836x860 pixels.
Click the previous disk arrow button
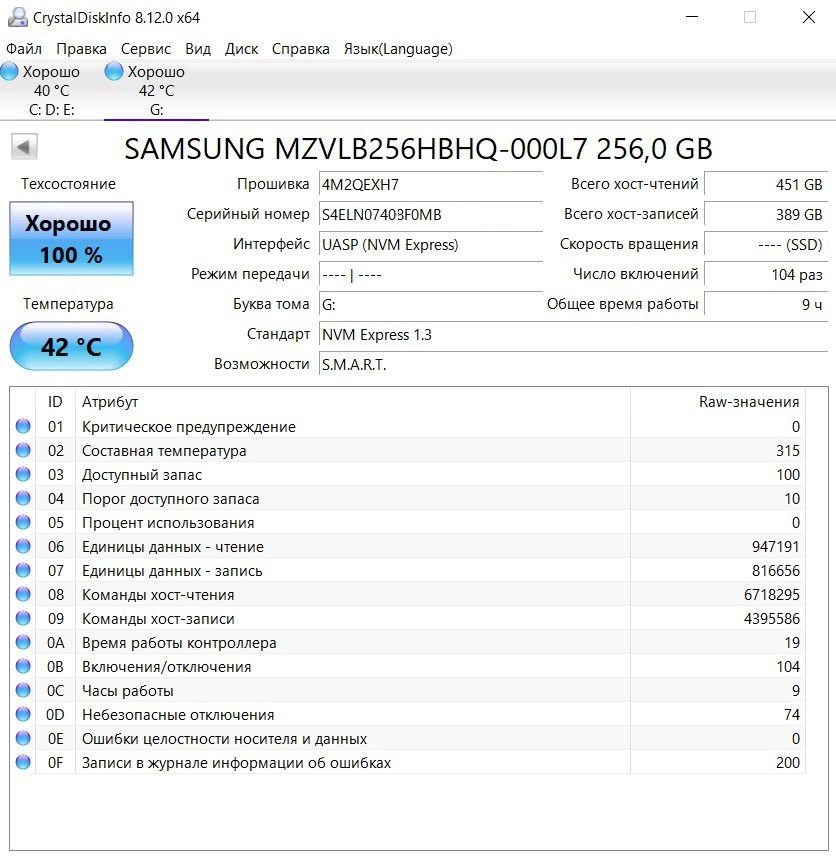coord(24,146)
